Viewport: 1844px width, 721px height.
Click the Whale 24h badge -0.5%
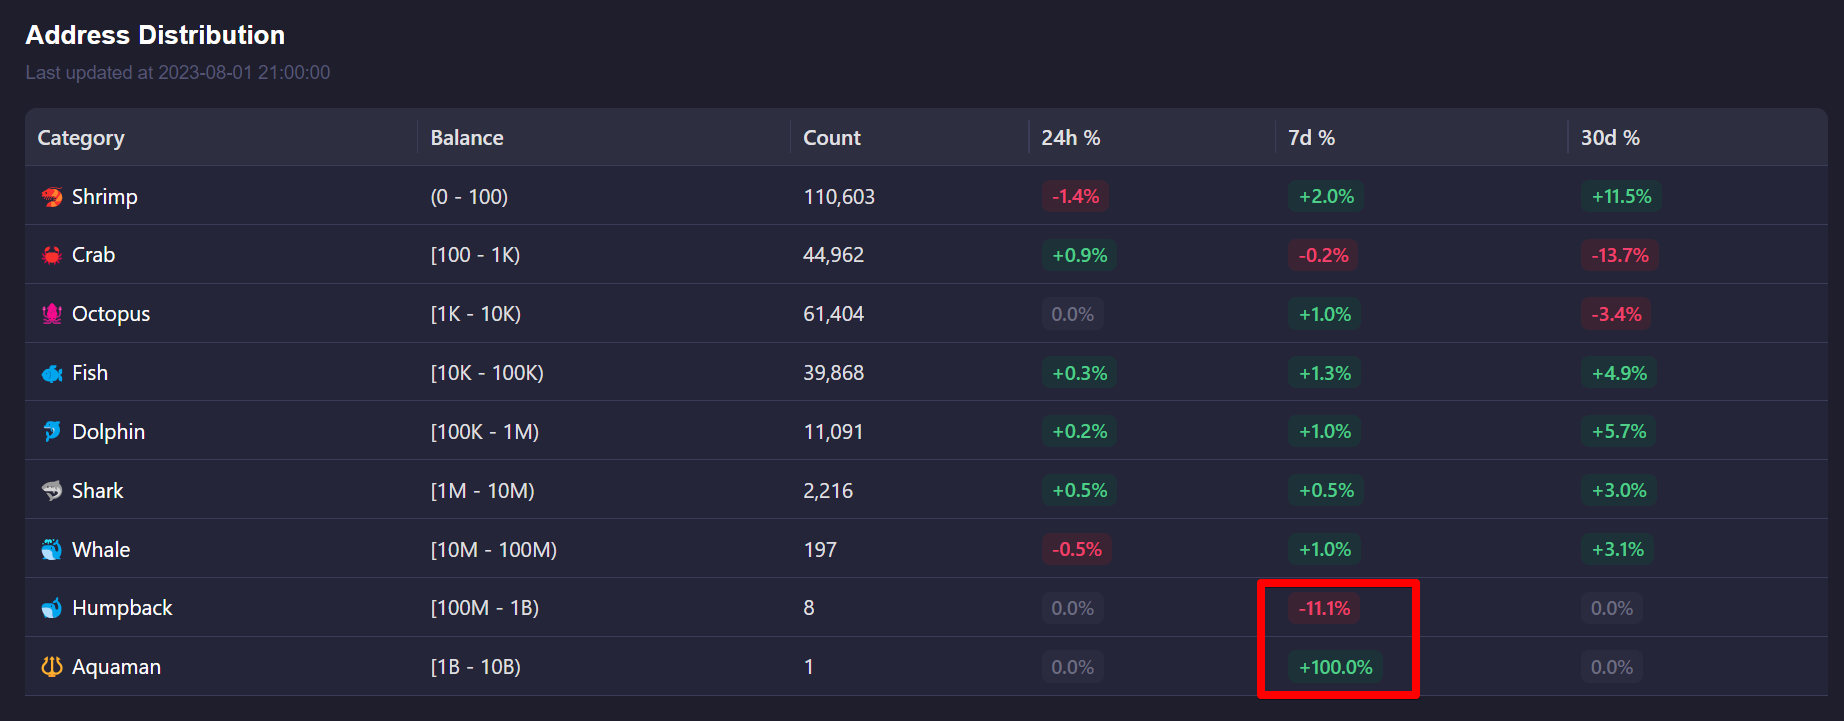pos(1076,550)
